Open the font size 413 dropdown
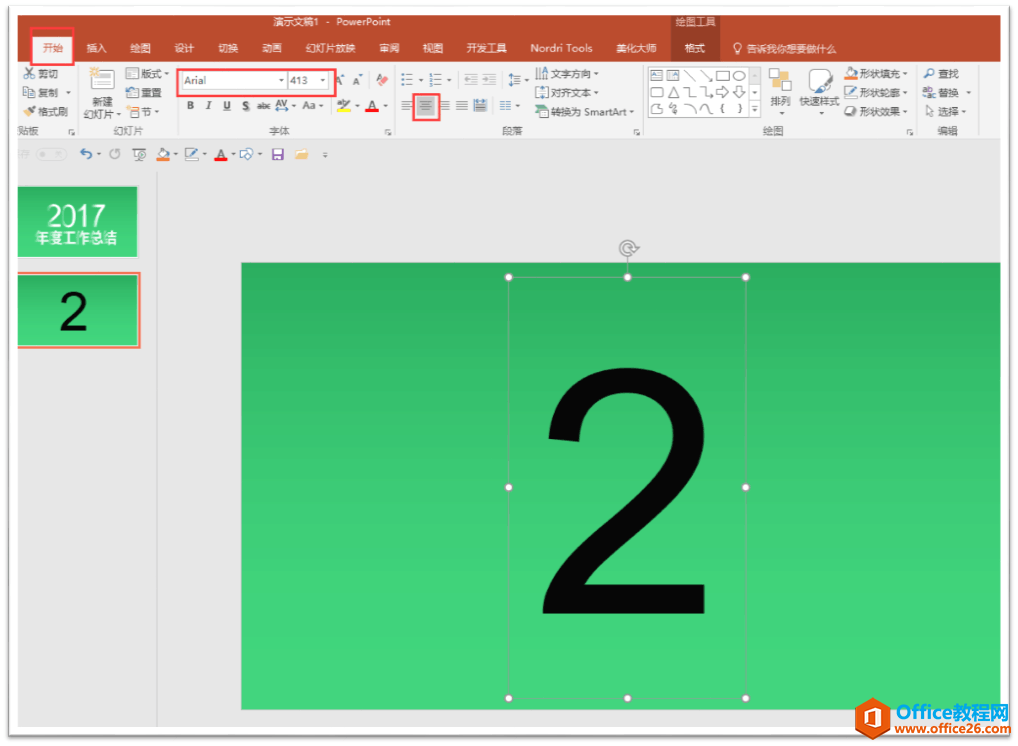The width and height of the screenshot is (1018, 746). (322, 80)
